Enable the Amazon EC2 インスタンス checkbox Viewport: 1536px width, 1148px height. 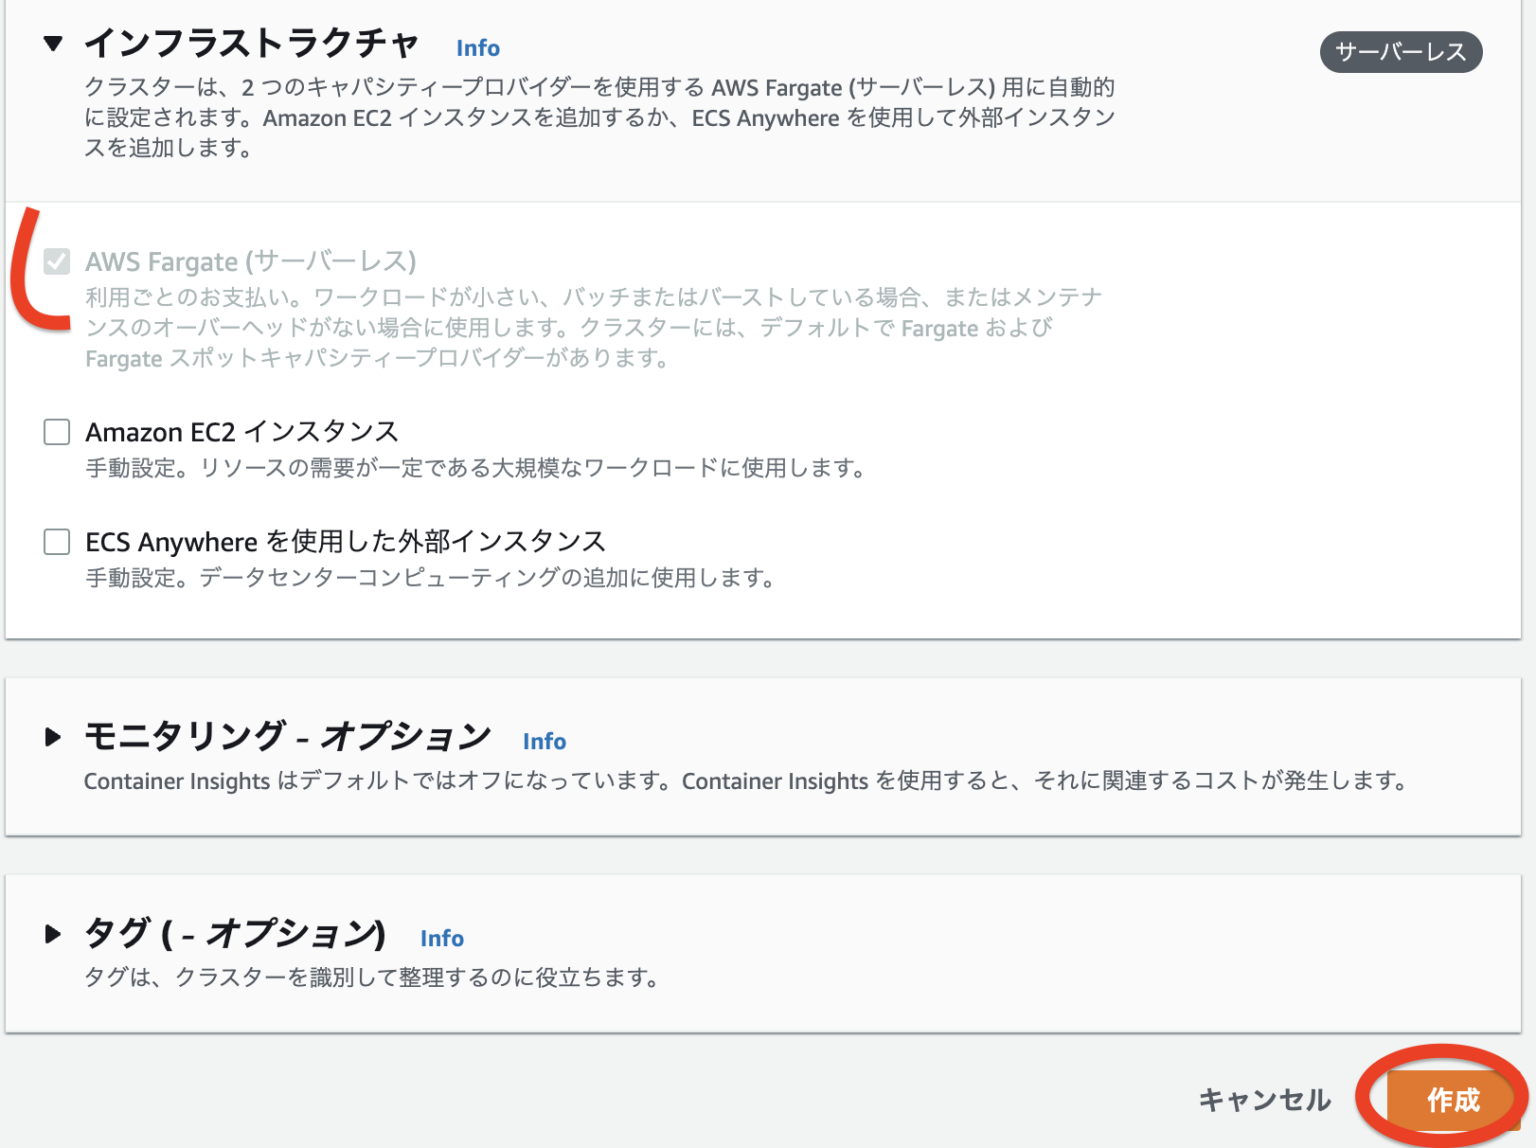click(x=57, y=432)
